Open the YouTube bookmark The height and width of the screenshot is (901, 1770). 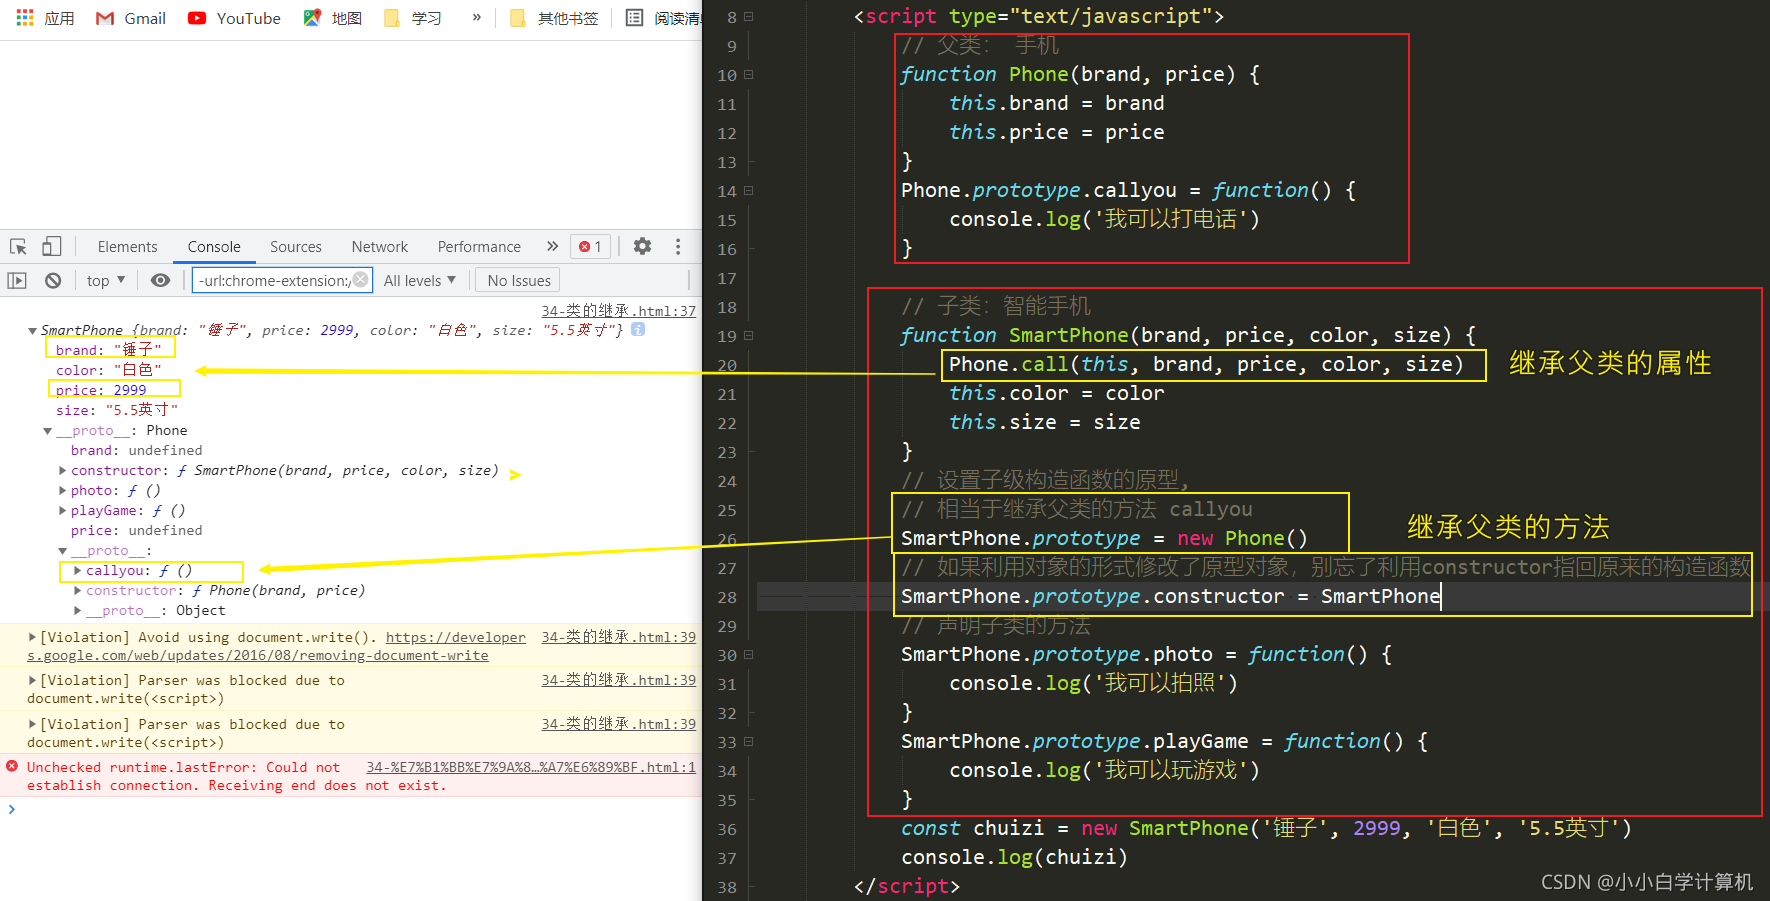235,18
